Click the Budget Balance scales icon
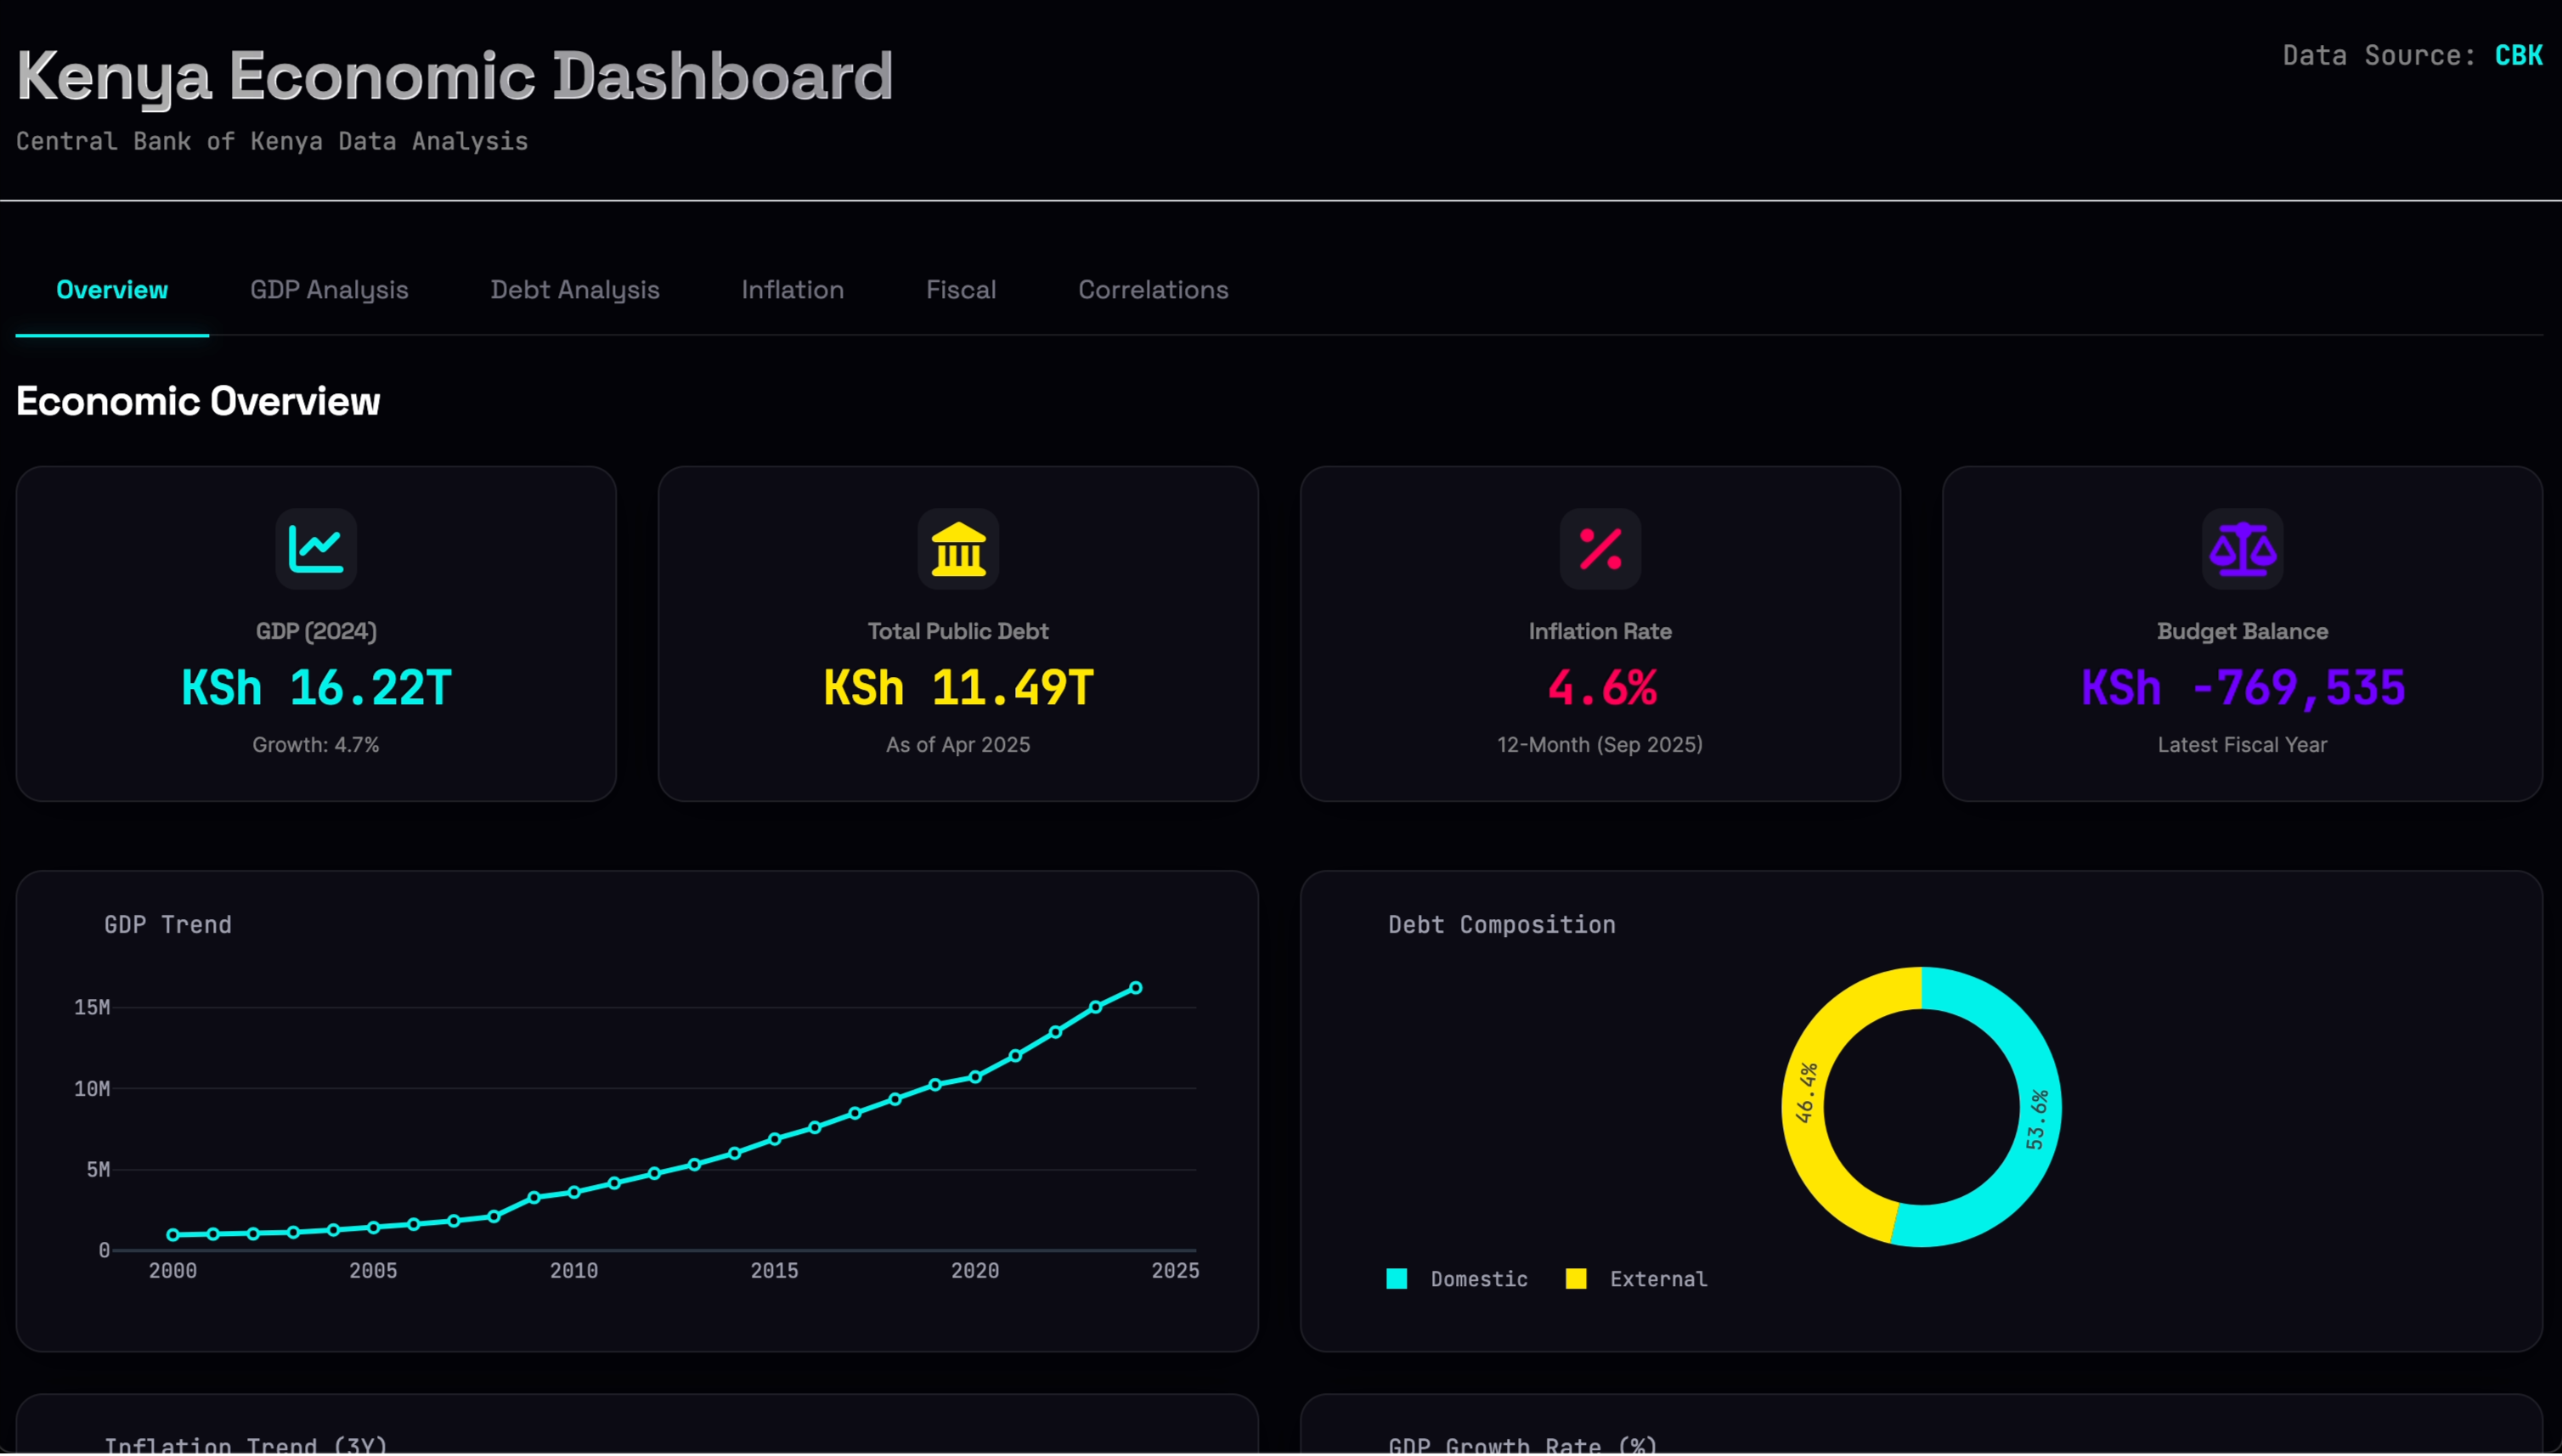2562x1456 pixels. (x=2242, y=548)
